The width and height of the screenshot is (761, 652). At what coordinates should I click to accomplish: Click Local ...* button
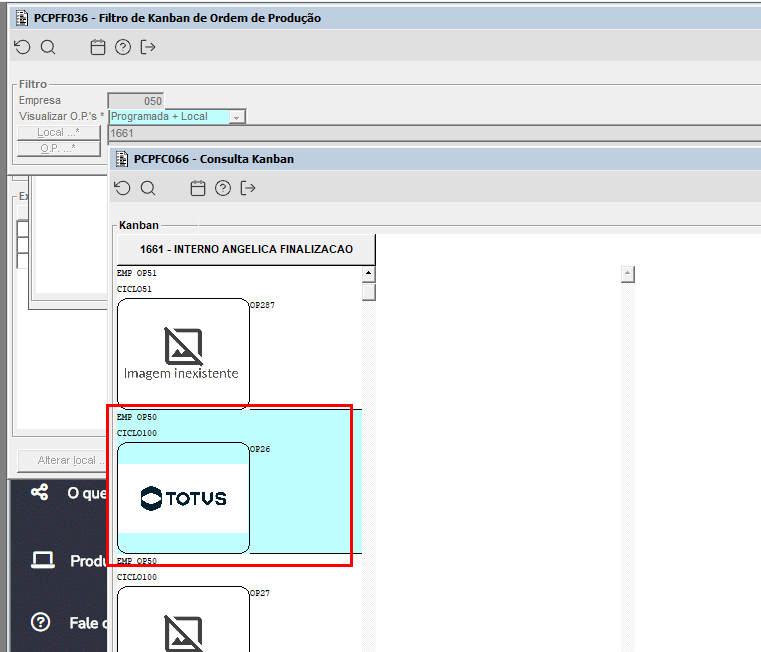click(59, 133)
